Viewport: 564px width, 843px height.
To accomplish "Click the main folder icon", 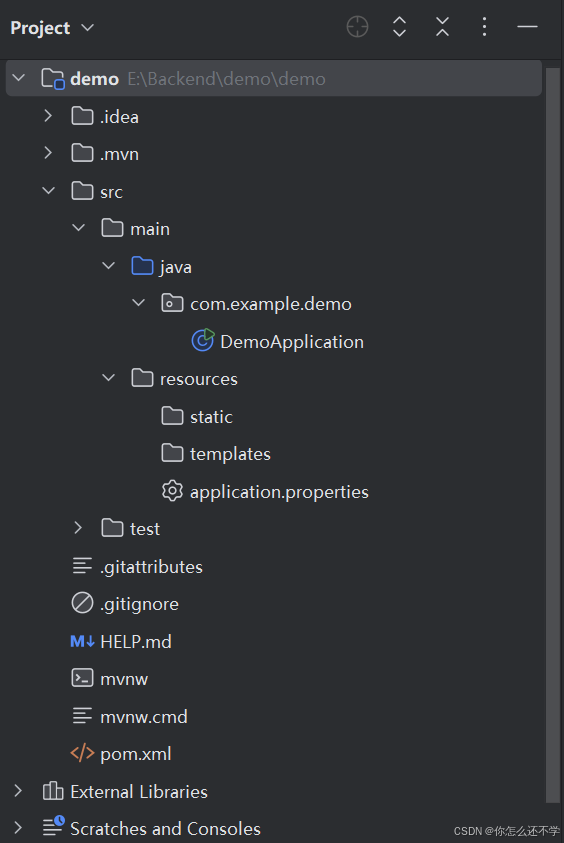I will [x=112, y=228].
